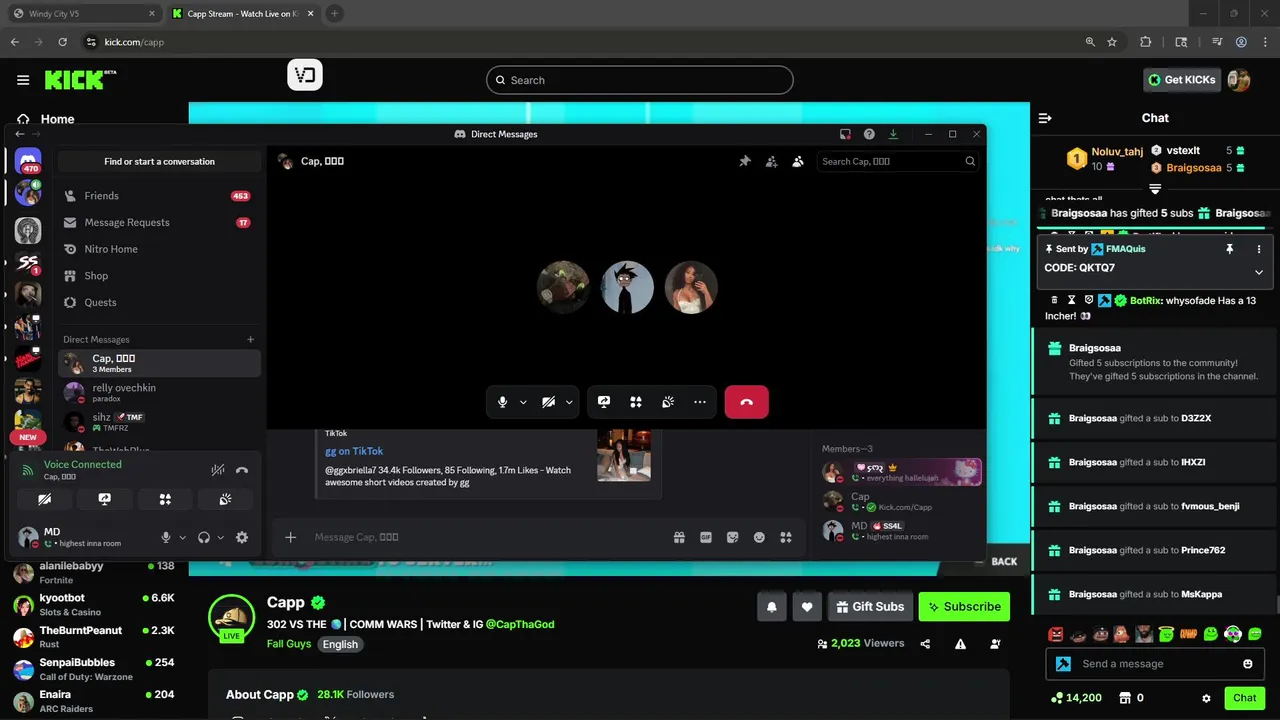
Task: Open Fall Guys category link
Action: tap(289, 644)
